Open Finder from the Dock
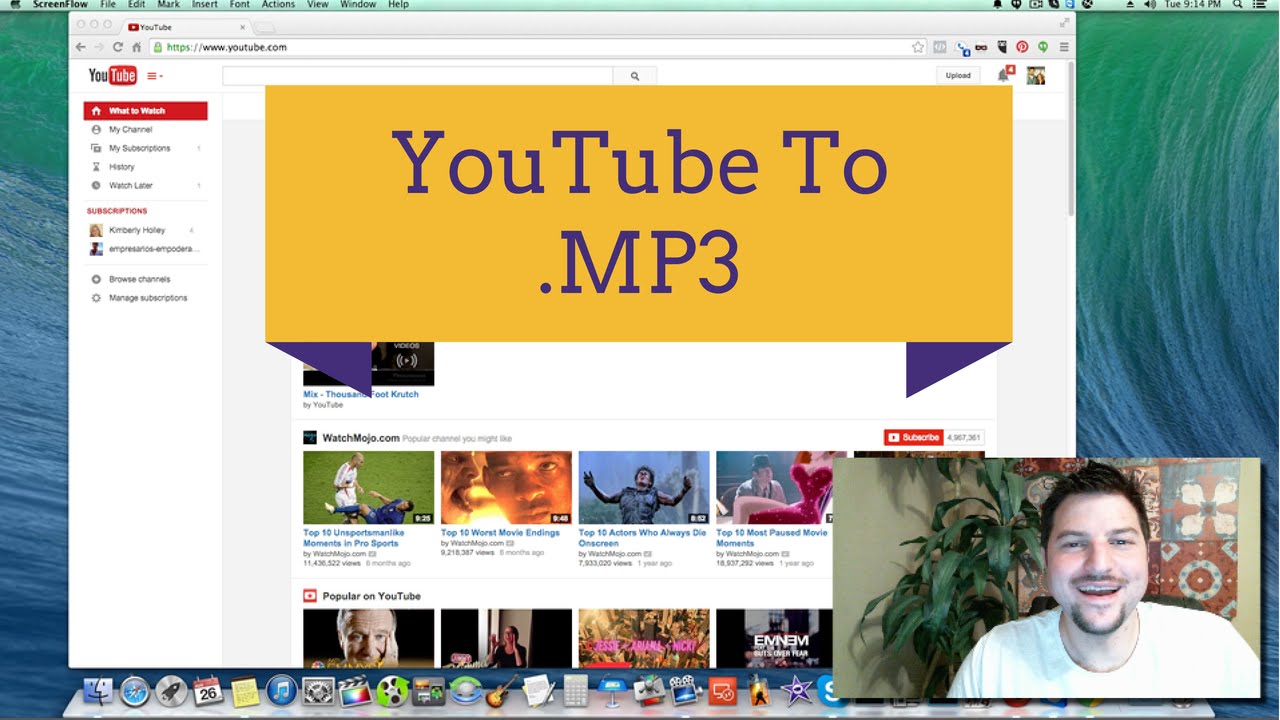Image resolution: width=1280 pixels, height=720 pixels. click(x=98, y=691)
